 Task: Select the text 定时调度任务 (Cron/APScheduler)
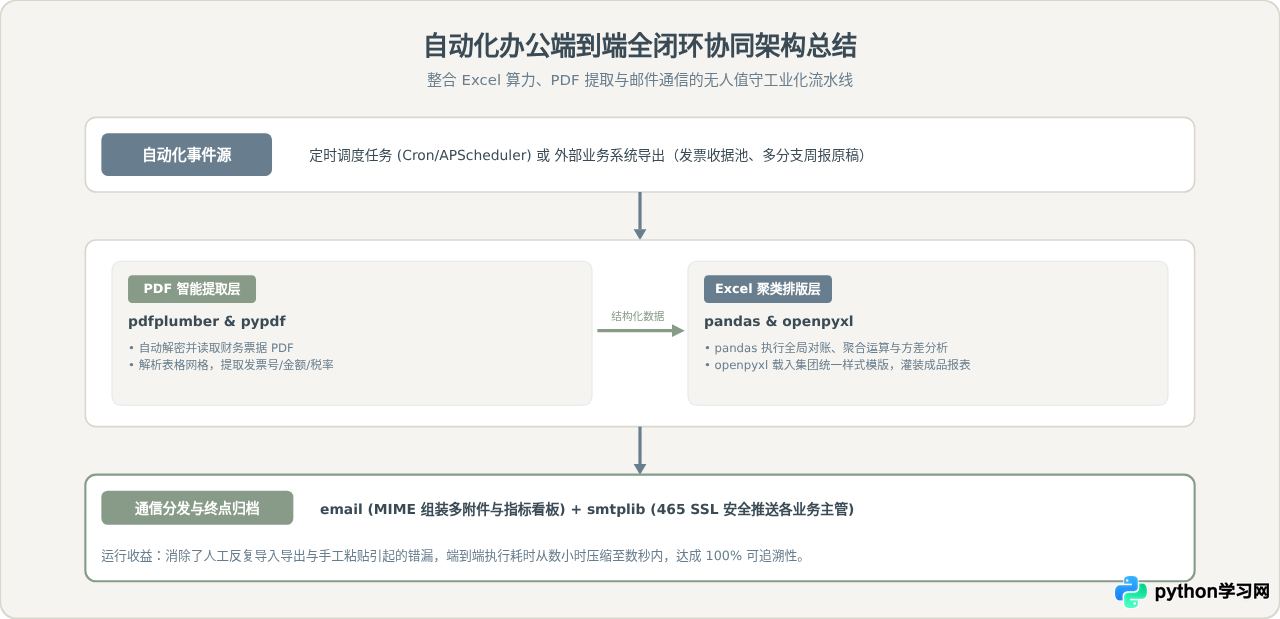420,156
